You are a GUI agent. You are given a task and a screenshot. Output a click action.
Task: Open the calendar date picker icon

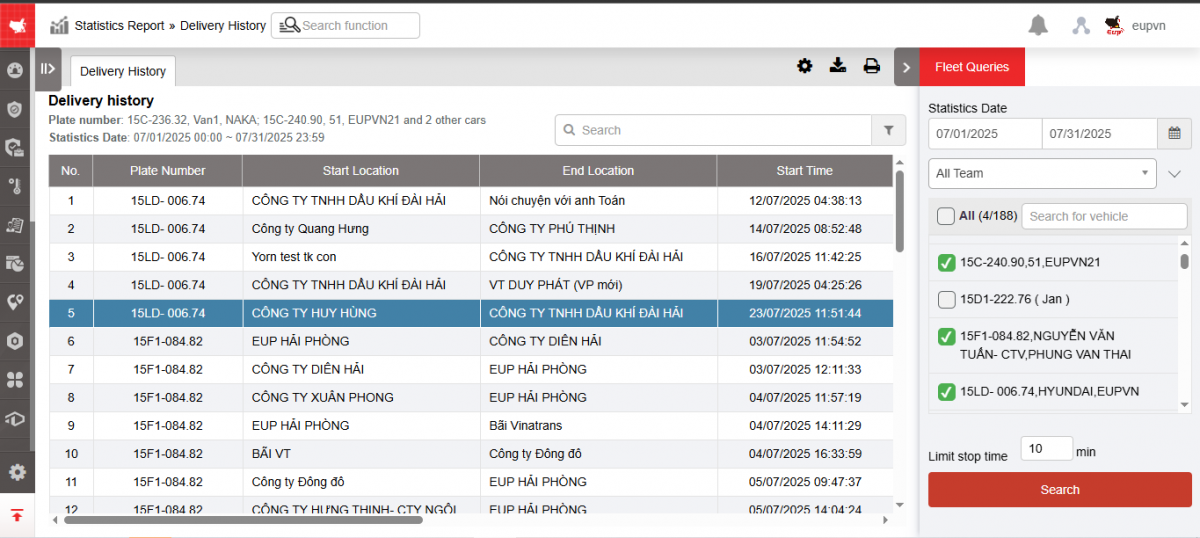point(1174,133)
